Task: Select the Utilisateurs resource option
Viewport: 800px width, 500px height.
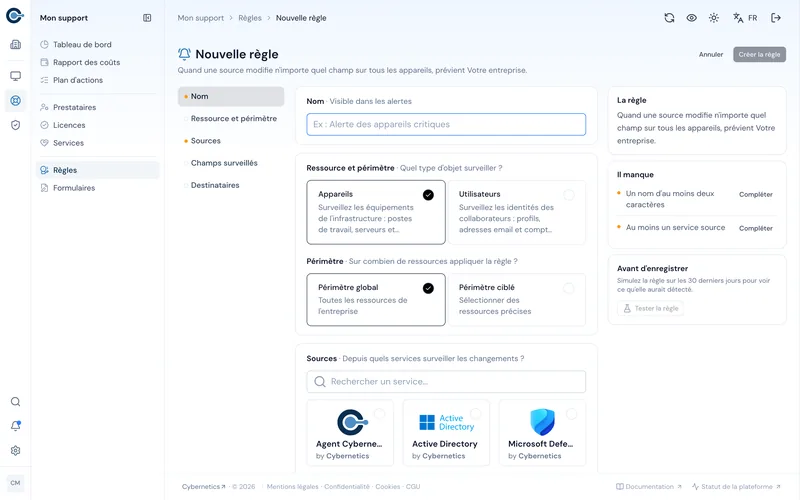Action: click(516, 212)
